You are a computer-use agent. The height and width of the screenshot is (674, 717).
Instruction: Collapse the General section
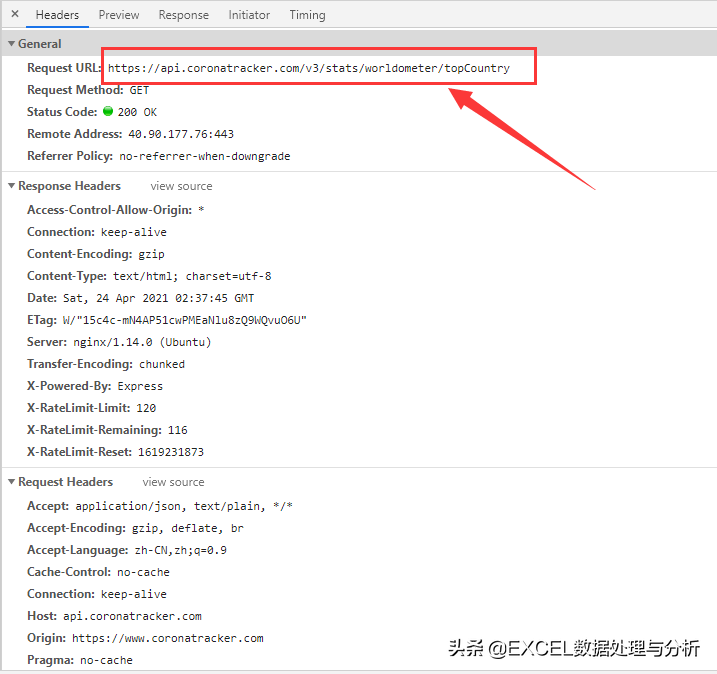(x=11, y=43)
